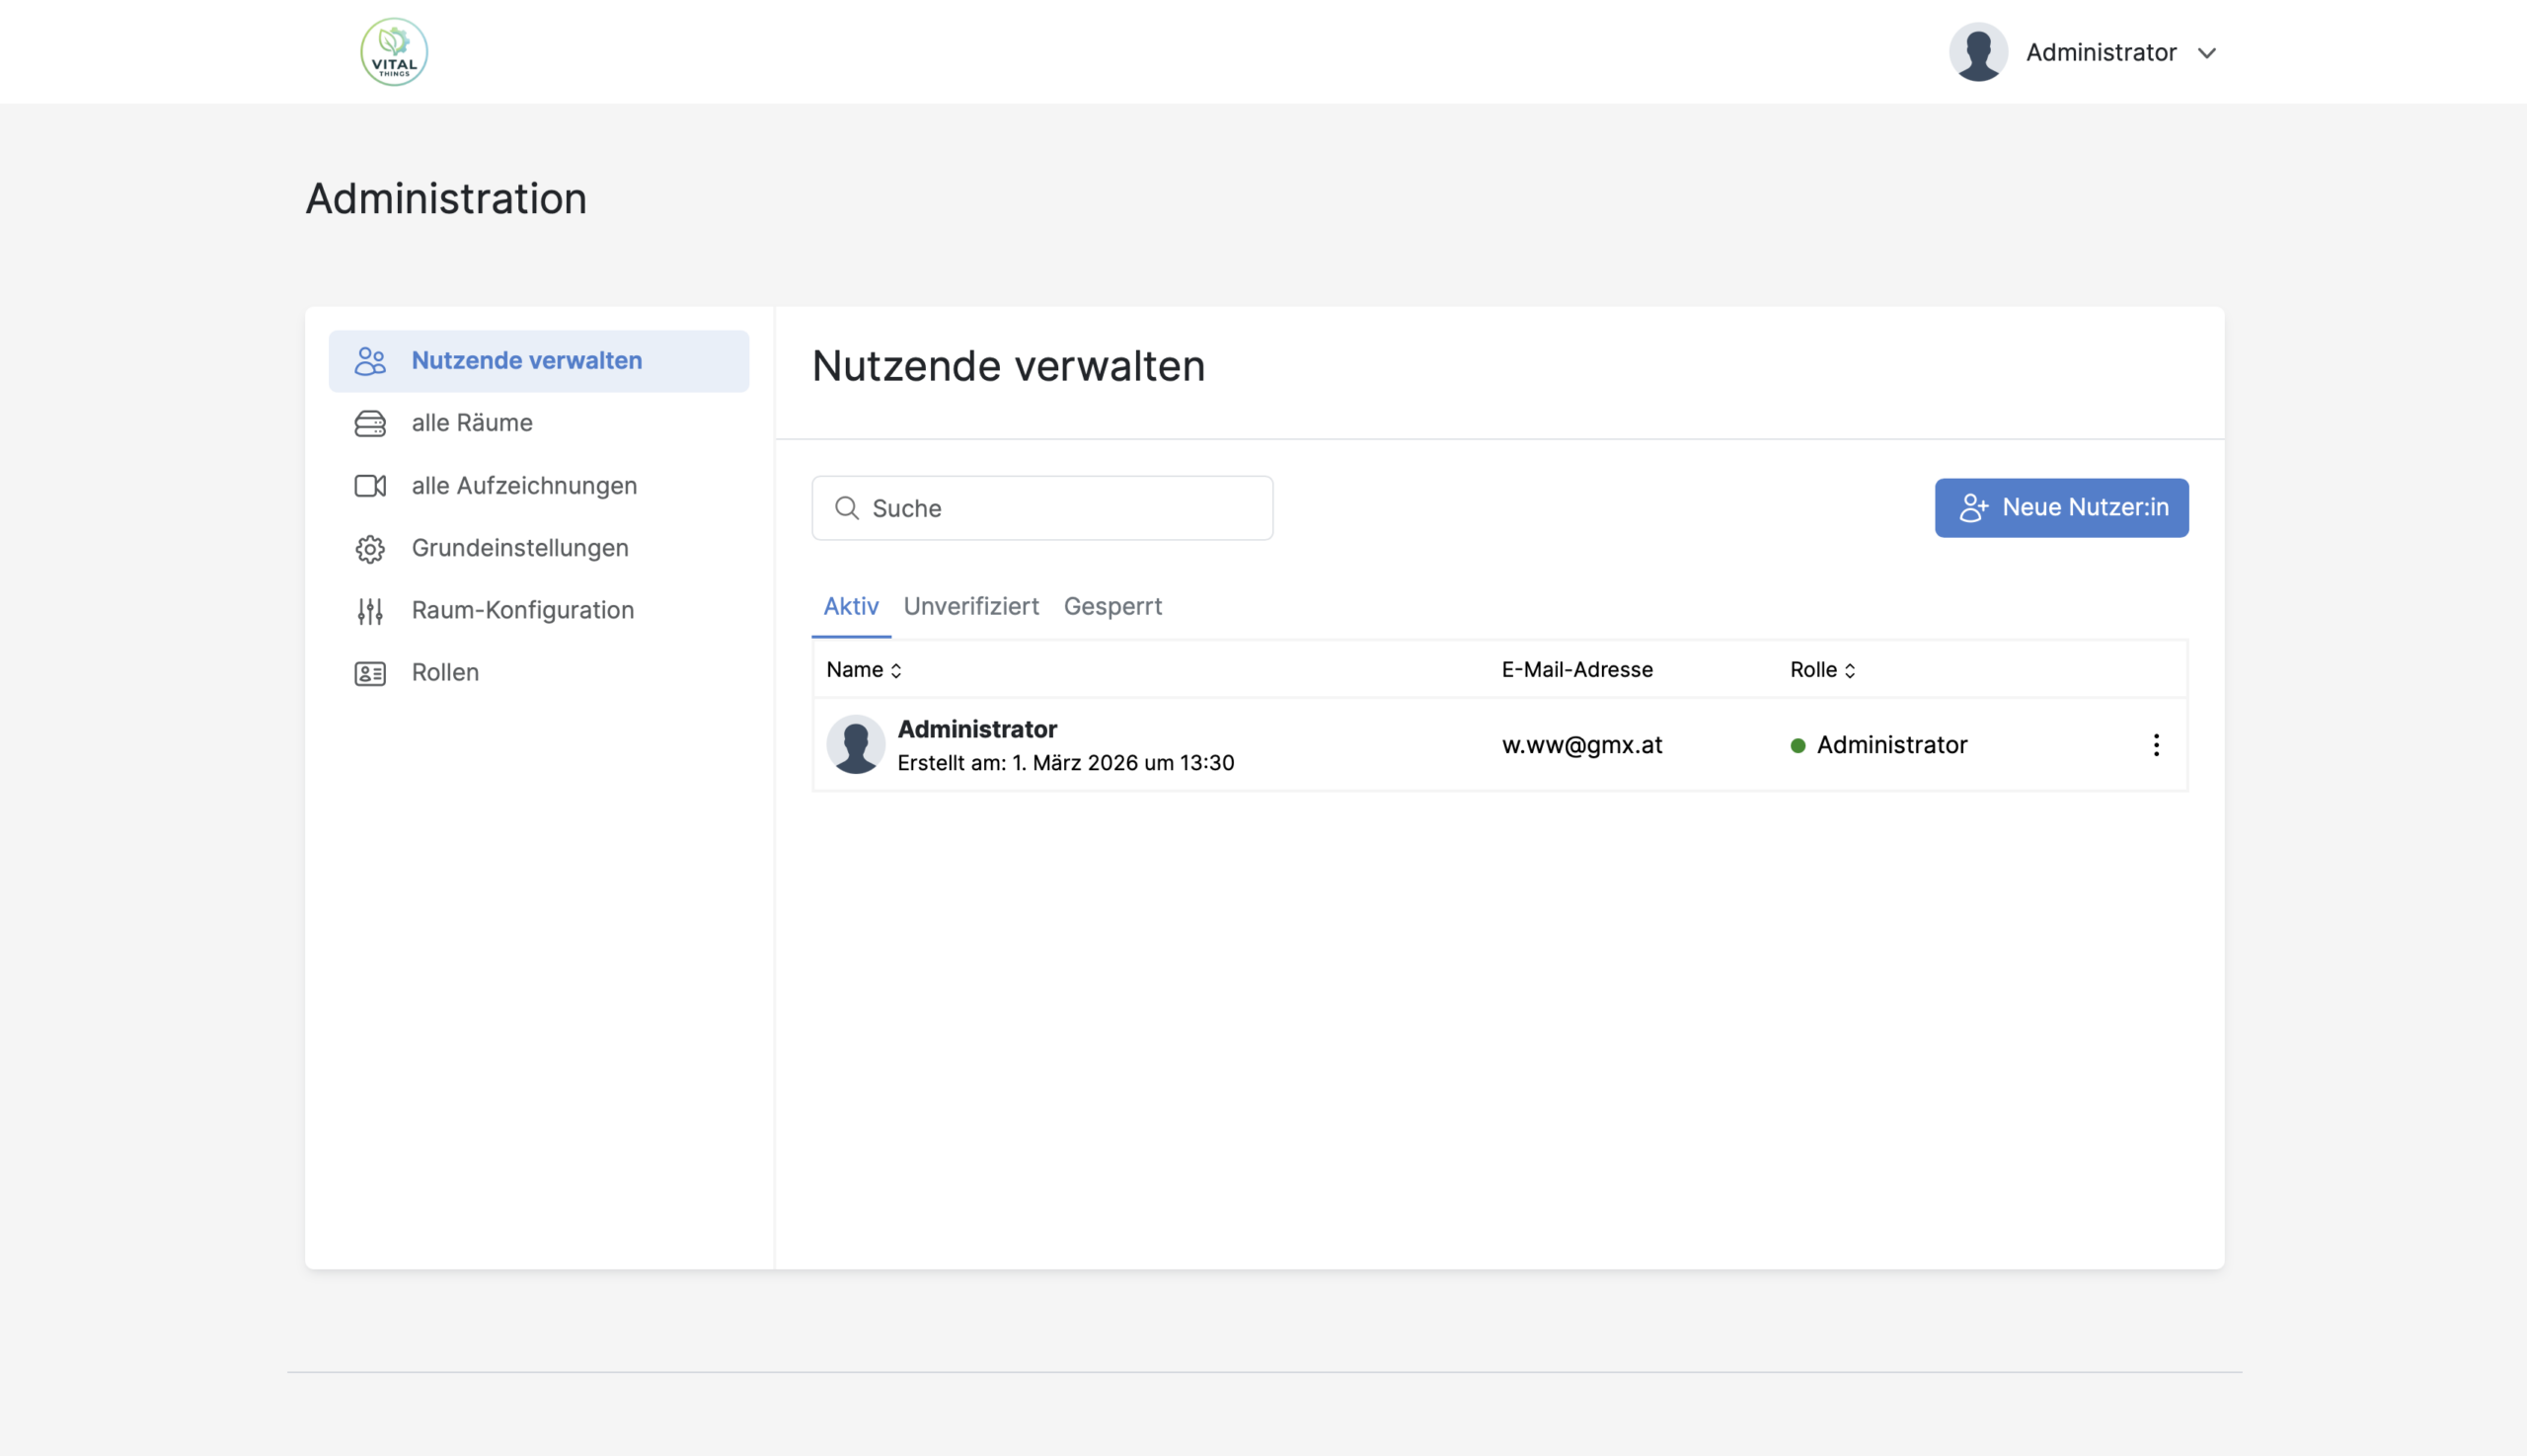Click the sliders icon for Raum-Konfiguration
Screen dimensions: 2527x1456
click(x=370, y=611)
